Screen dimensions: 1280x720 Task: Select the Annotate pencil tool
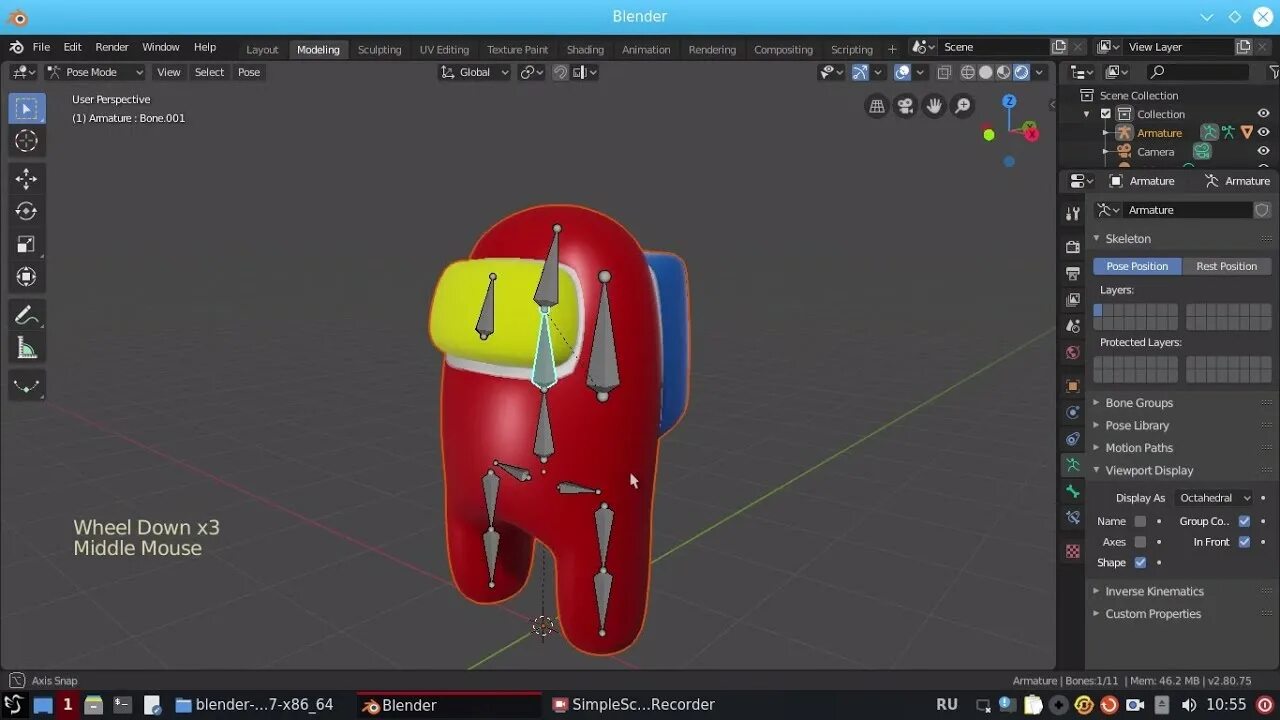coord(27,316)
